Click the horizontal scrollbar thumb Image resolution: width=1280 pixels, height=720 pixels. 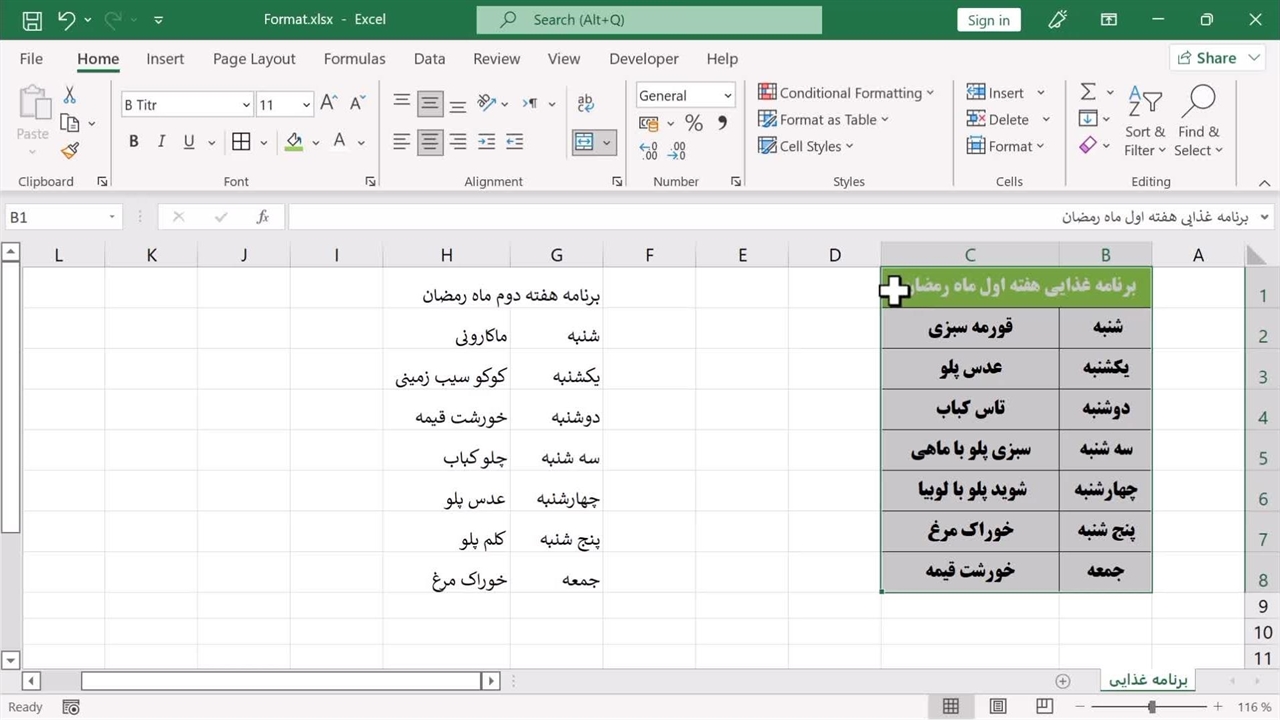click(x=281, y=681)
